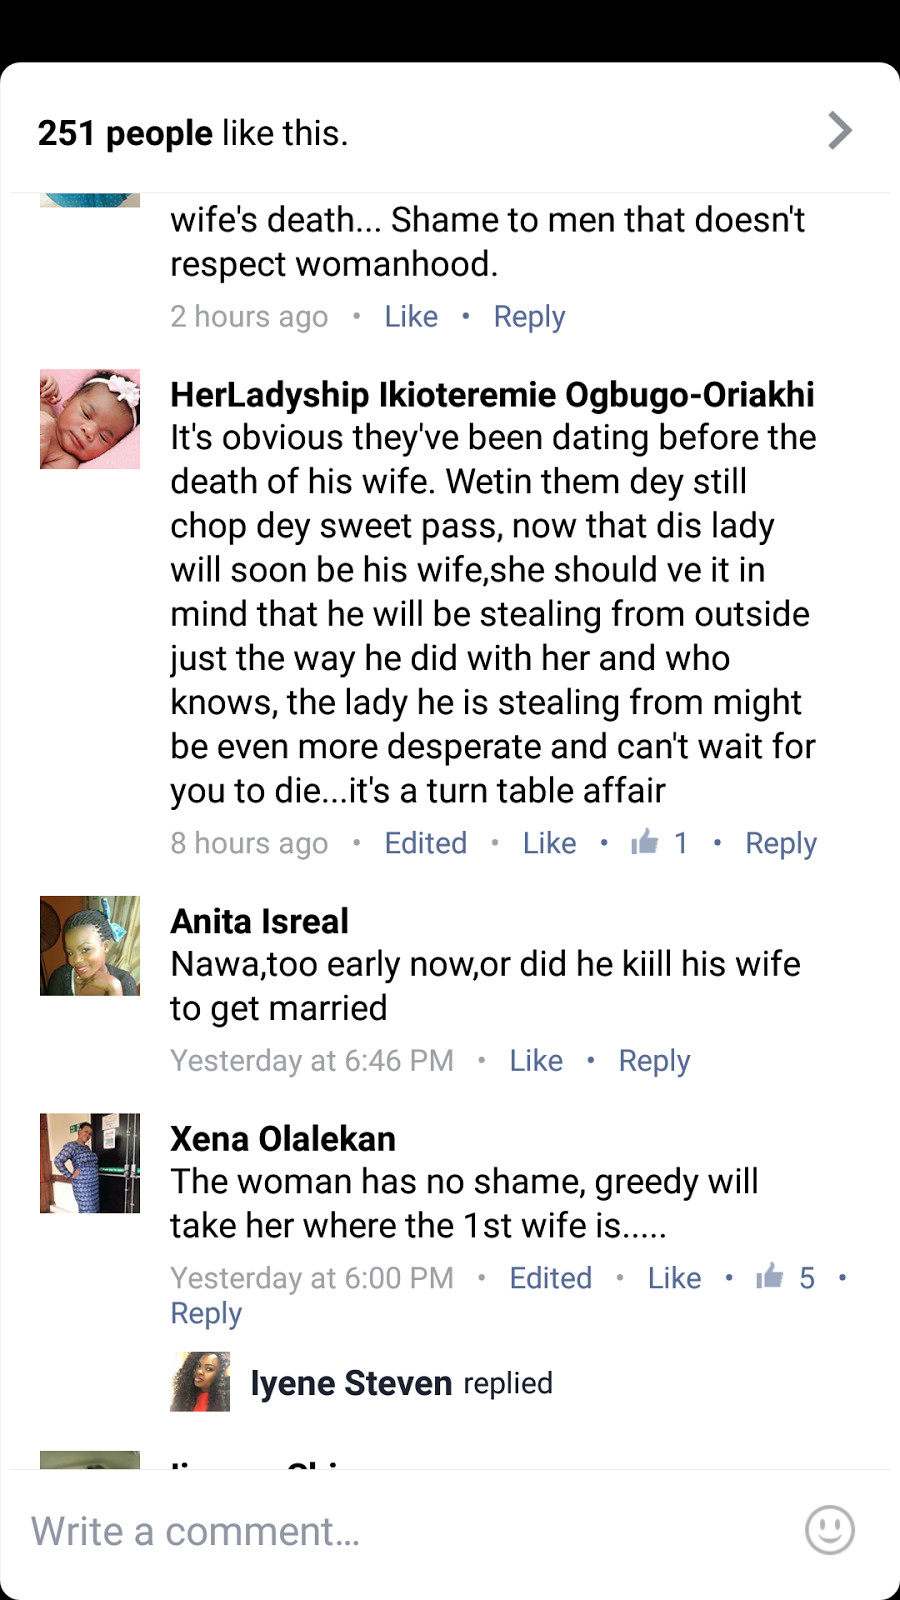View Edited history on Xena Olalekan's comment
This screenshot has height=1600, width=900.
coord(551,1278)
